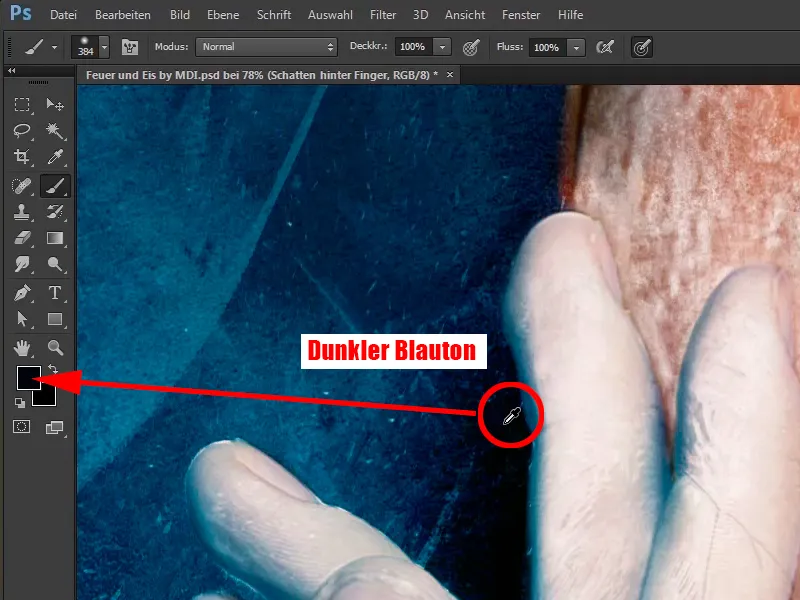Open the Auswahl menu
Screen dimensions: 800x600
[330, 15]
